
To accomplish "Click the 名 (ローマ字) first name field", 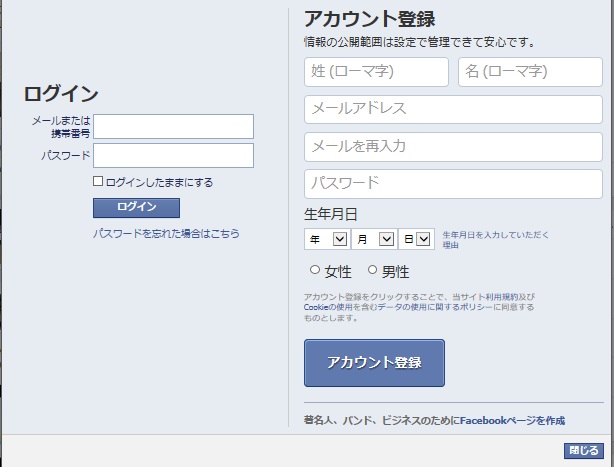I will pyautogui.click(x=530, y=72).
